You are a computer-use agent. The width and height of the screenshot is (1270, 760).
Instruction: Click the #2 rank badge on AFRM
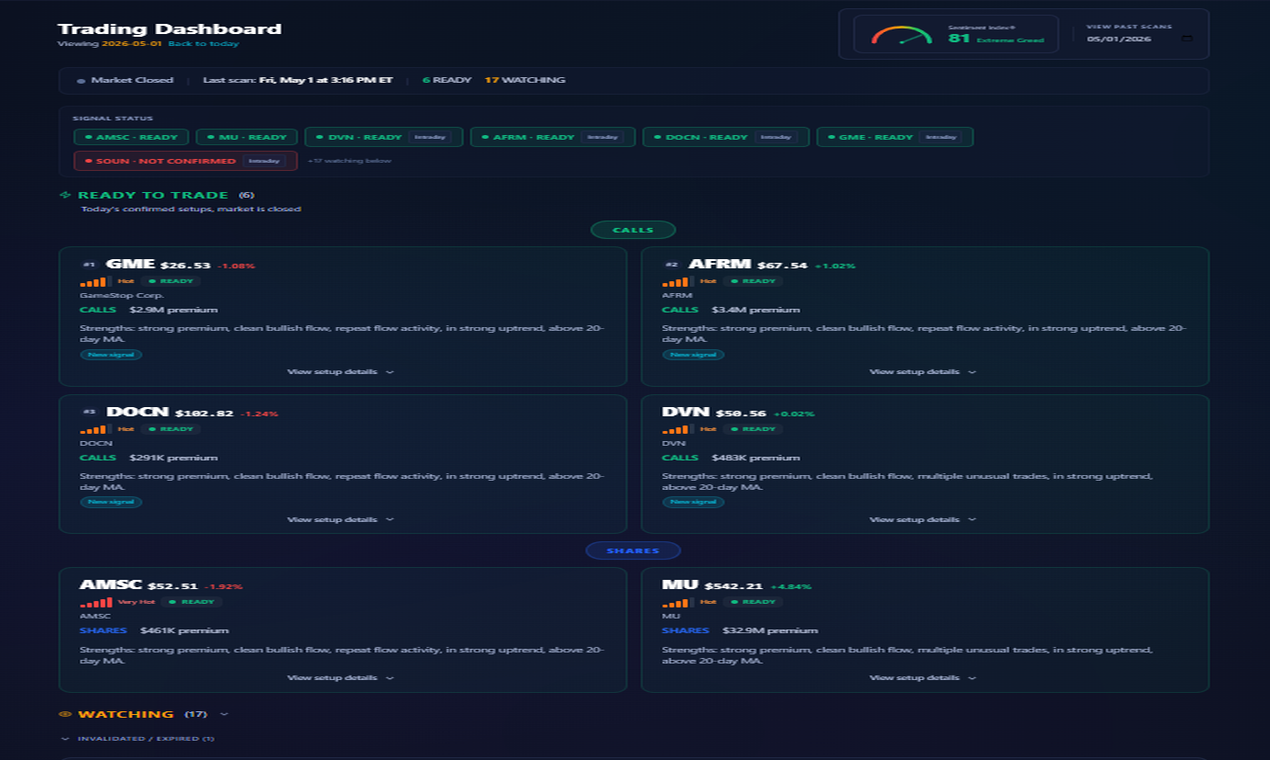pos(671,265)
